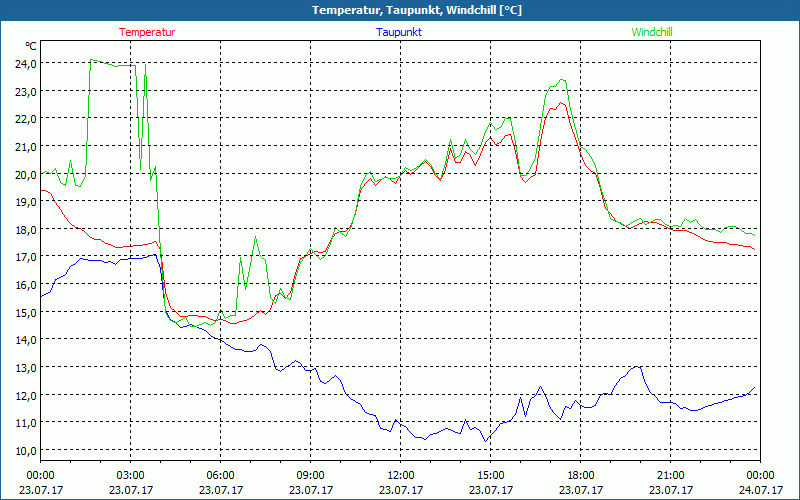Select the 13,0 y-axis value
This screenshot has width=800, height=500.
pos(26,367)
